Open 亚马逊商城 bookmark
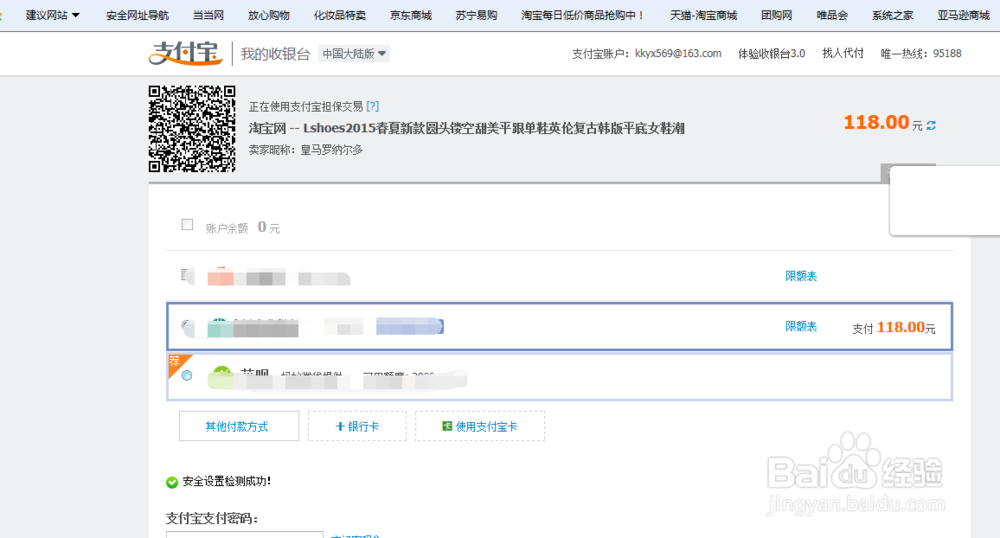 (x=963, y=15)
